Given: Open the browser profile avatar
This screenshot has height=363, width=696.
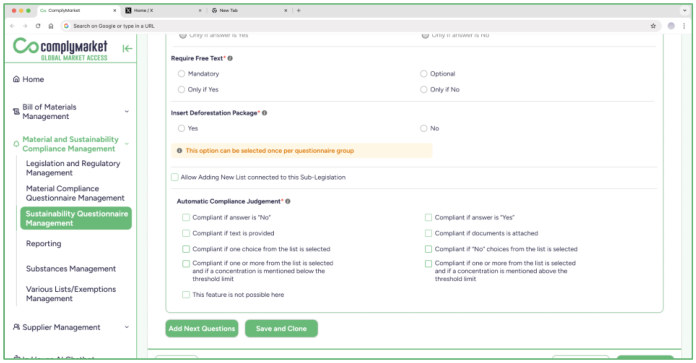Looking at the screenshot, I should coord(671,26).
